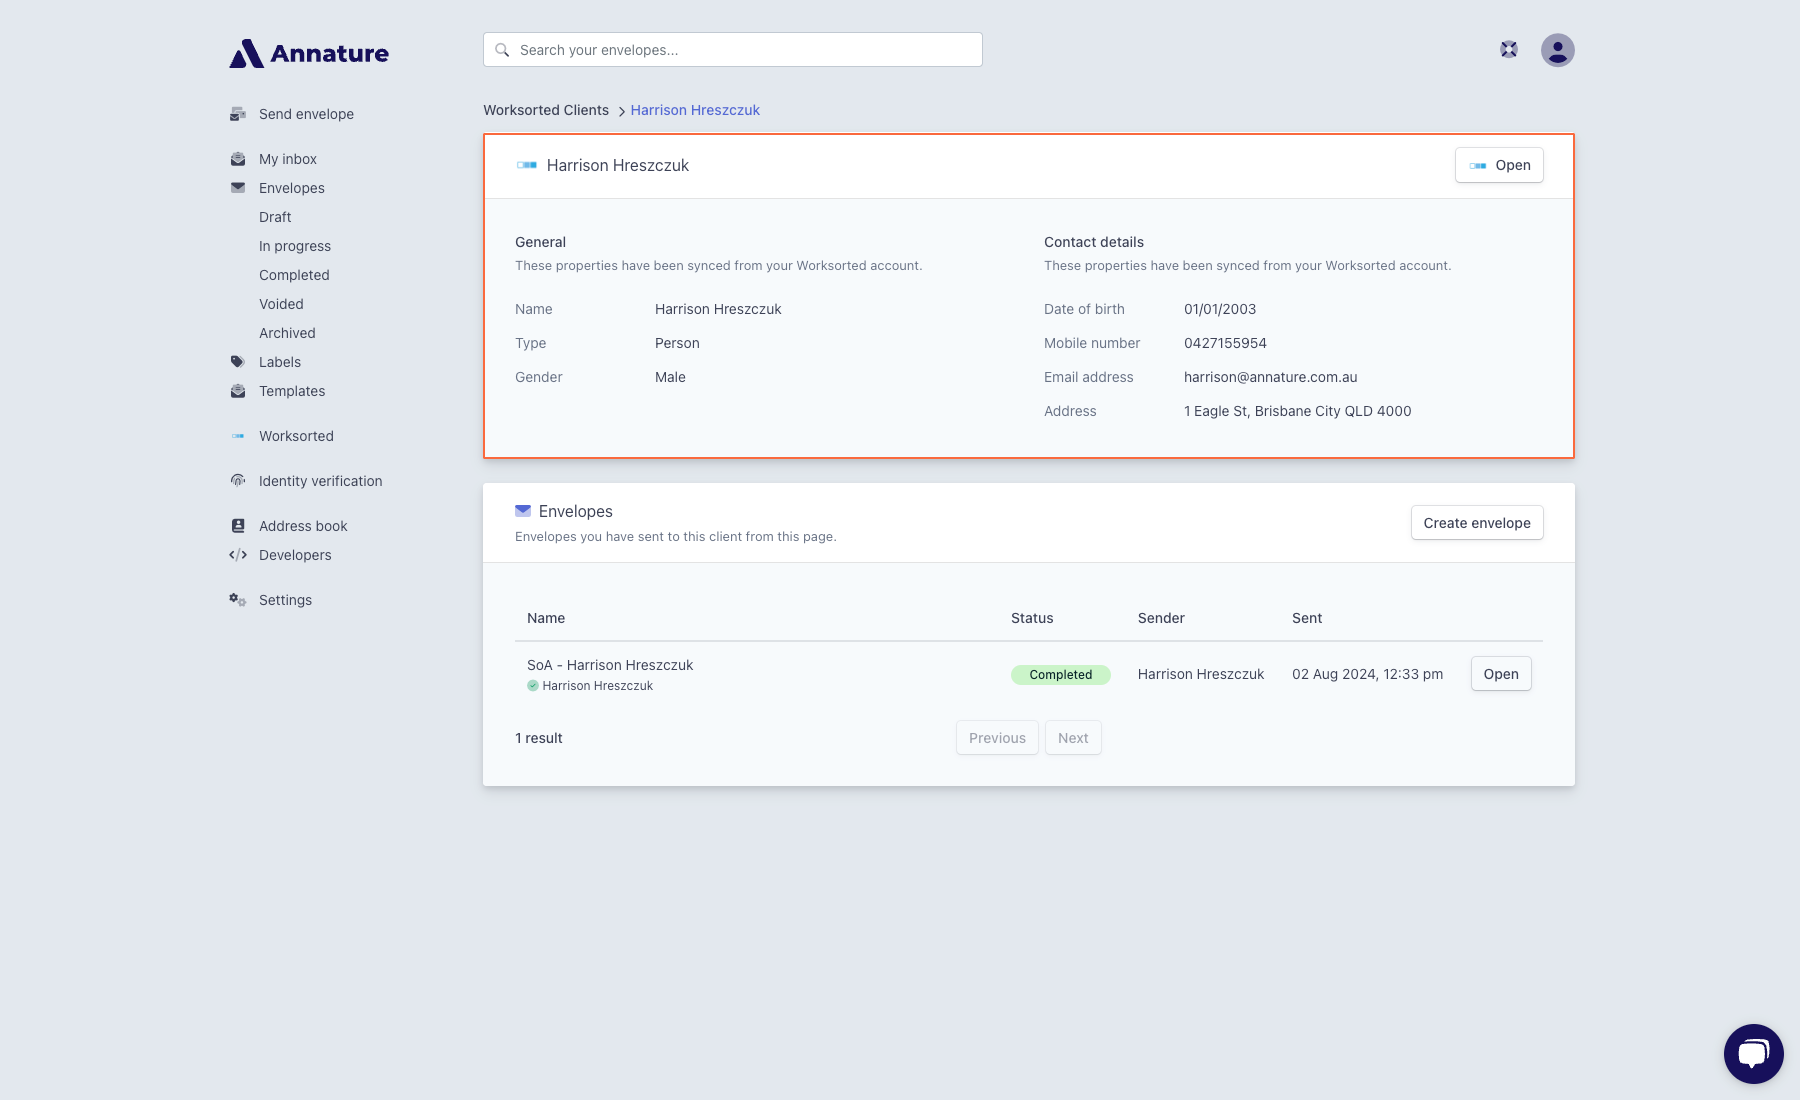This screenshot has height=1100, width=1800.
Task: Click the sent date 02 Aug 2024, 12:33 pm
Action: coord(1367,674)
